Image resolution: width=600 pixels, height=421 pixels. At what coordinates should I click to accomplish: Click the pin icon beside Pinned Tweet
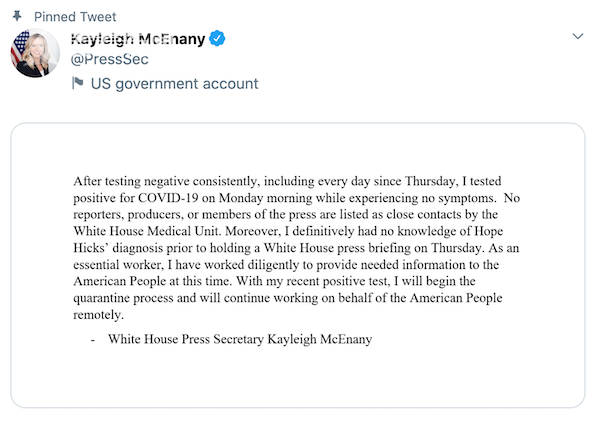click(x=18, y=17)
